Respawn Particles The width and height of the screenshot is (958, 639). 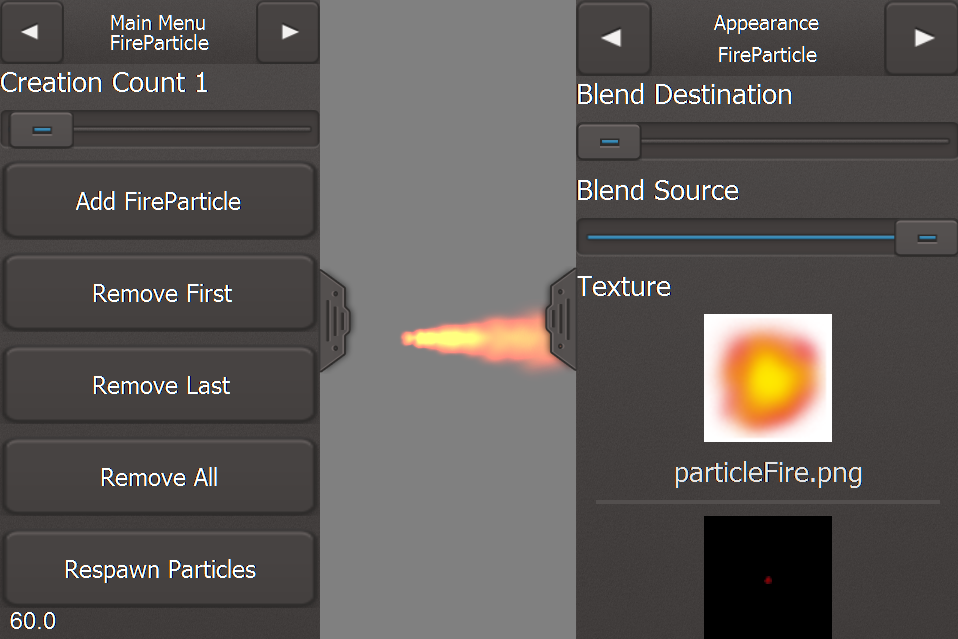click(x=159, y=569)
